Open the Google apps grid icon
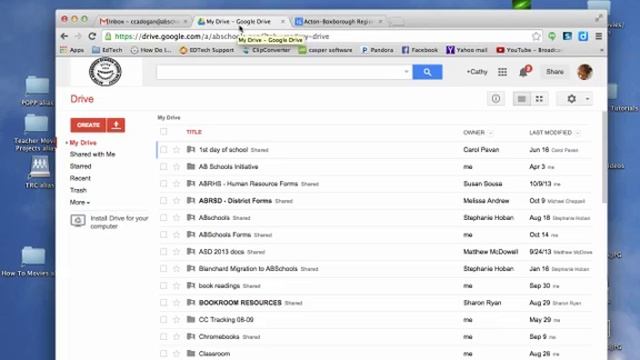 coord(502,72)
